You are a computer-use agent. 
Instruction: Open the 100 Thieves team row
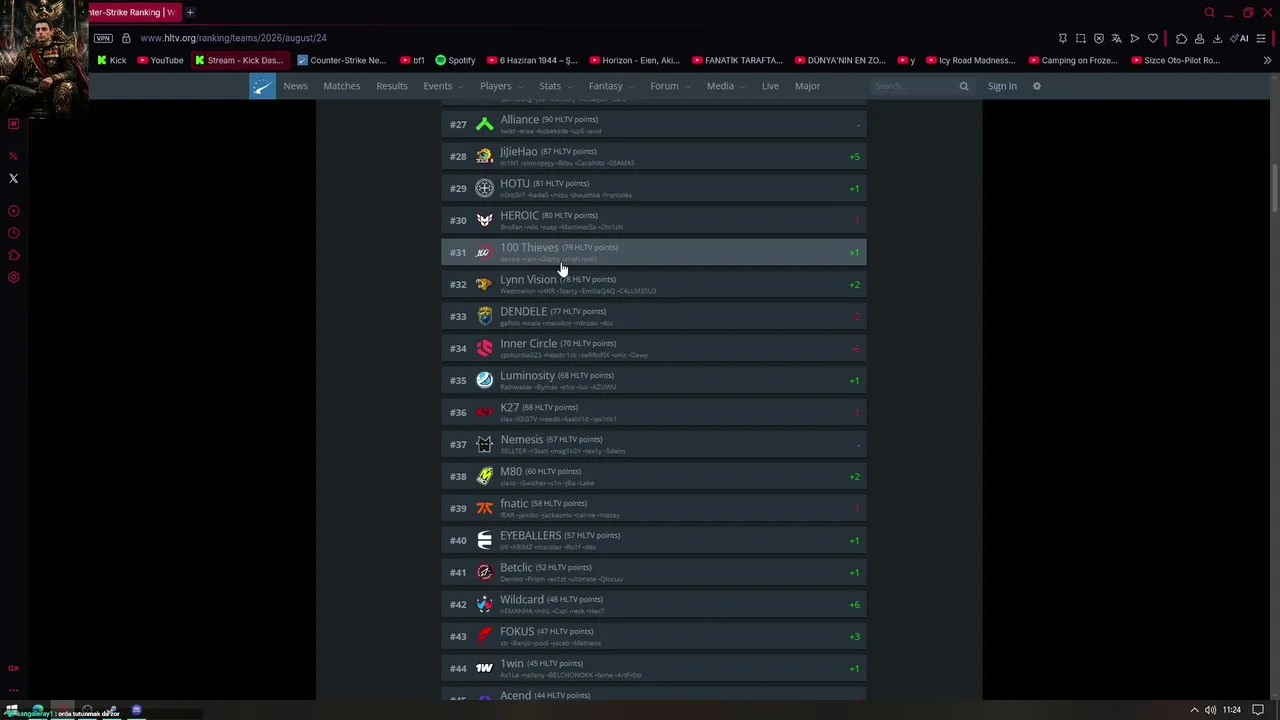click(654, 252)
